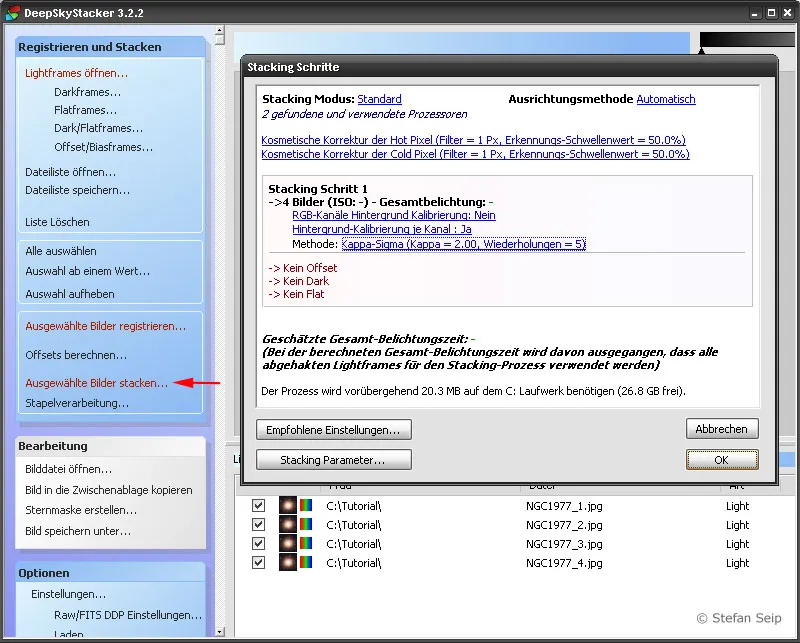Open the Kappa-Sigma method link
This screenshot has width=800, height=643.
(464, 244)
